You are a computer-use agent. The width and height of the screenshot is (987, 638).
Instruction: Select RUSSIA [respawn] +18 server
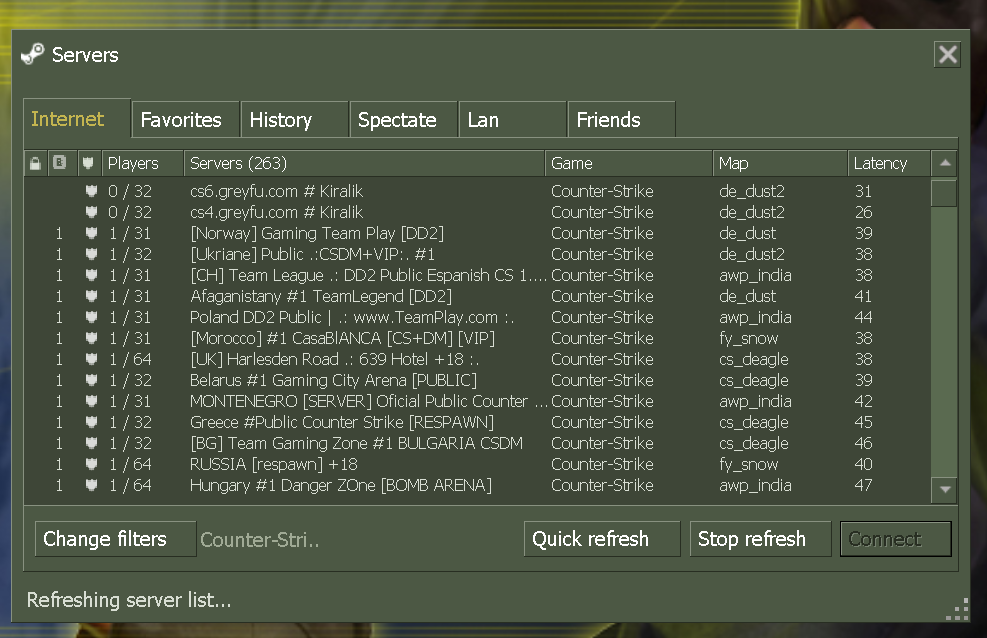click(477, 464)
